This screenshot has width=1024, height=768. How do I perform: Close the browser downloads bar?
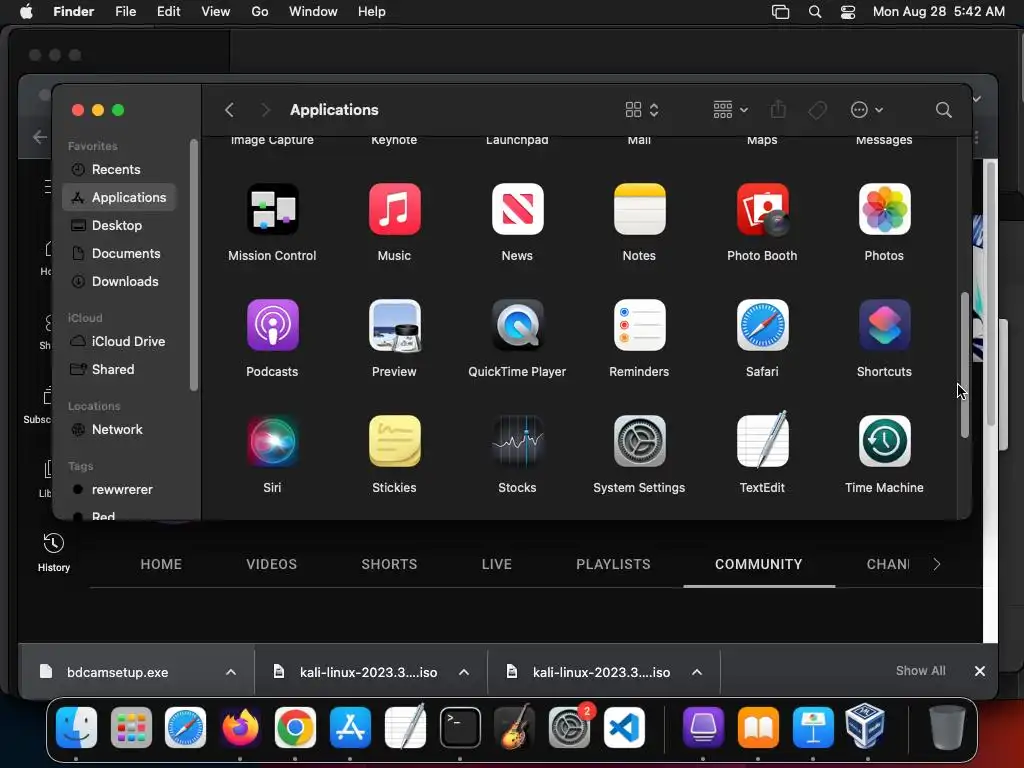coord(980,671)
